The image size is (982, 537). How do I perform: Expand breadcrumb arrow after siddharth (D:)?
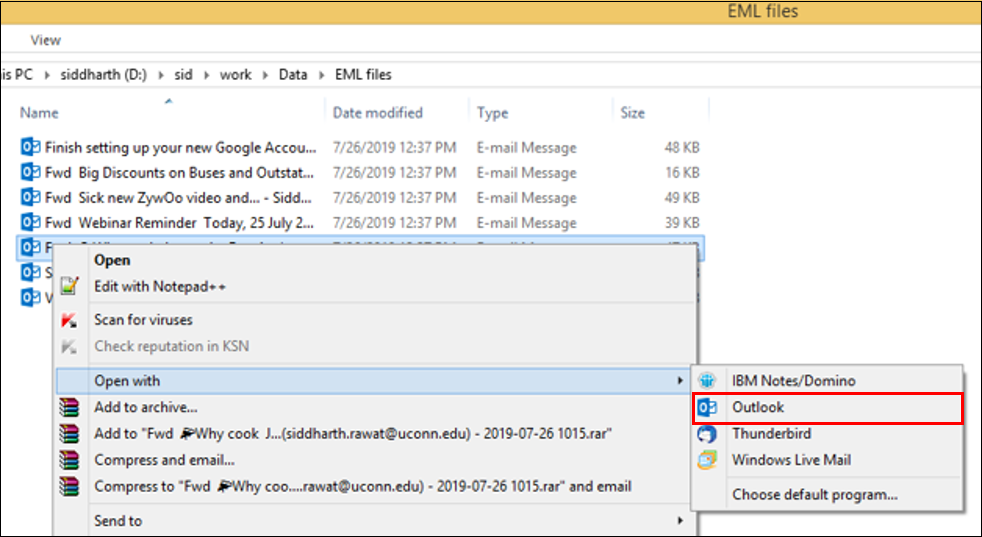[x=161, y=75]
